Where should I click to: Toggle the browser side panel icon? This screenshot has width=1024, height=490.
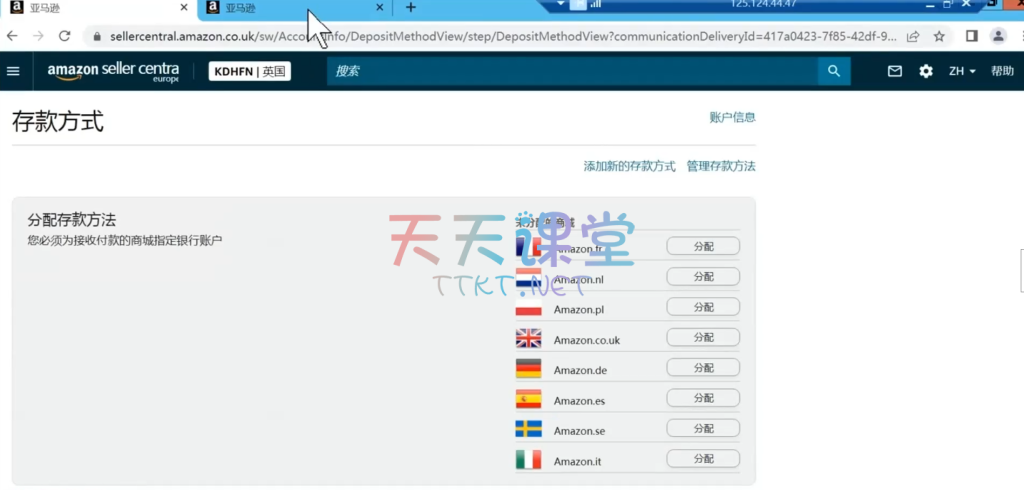point(971,36)
